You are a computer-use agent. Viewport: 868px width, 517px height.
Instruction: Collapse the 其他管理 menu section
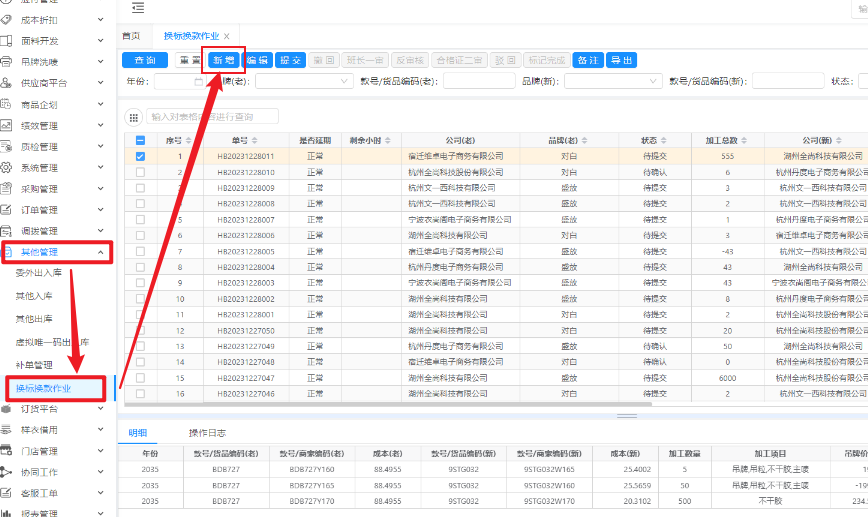click(x=101, y=252)
